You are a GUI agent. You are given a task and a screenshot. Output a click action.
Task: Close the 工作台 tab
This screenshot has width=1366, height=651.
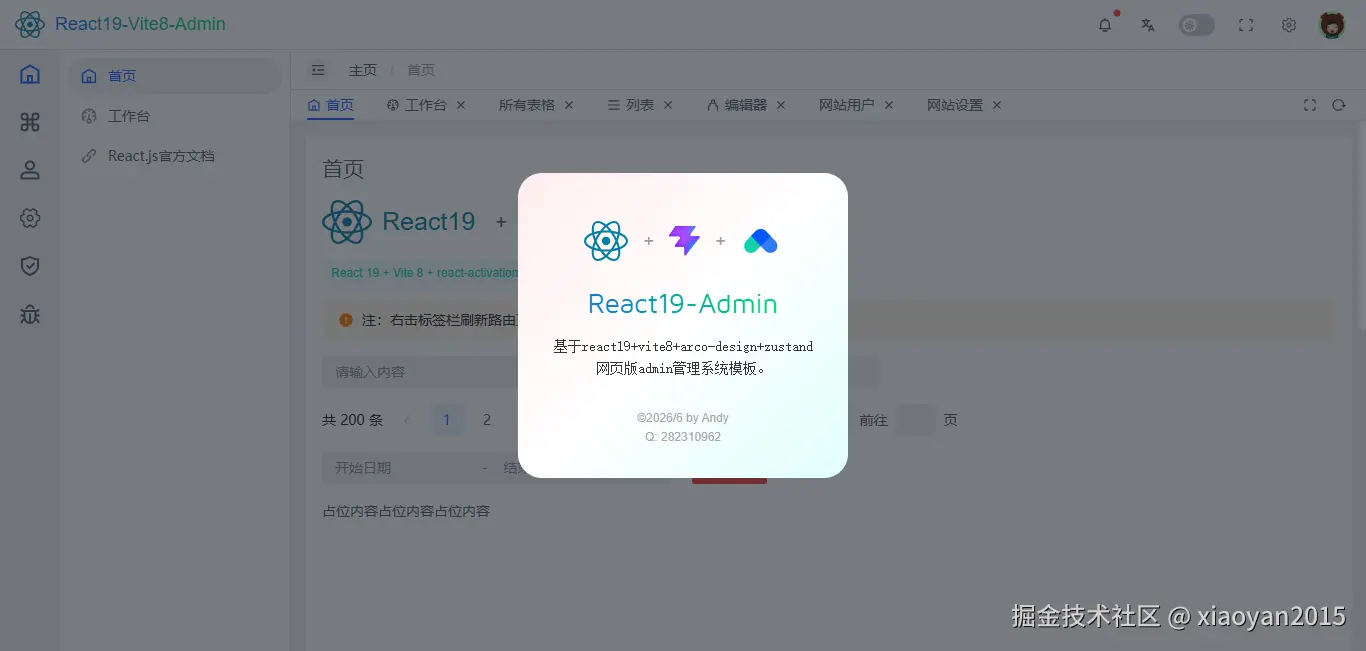(x=461, y=105)
